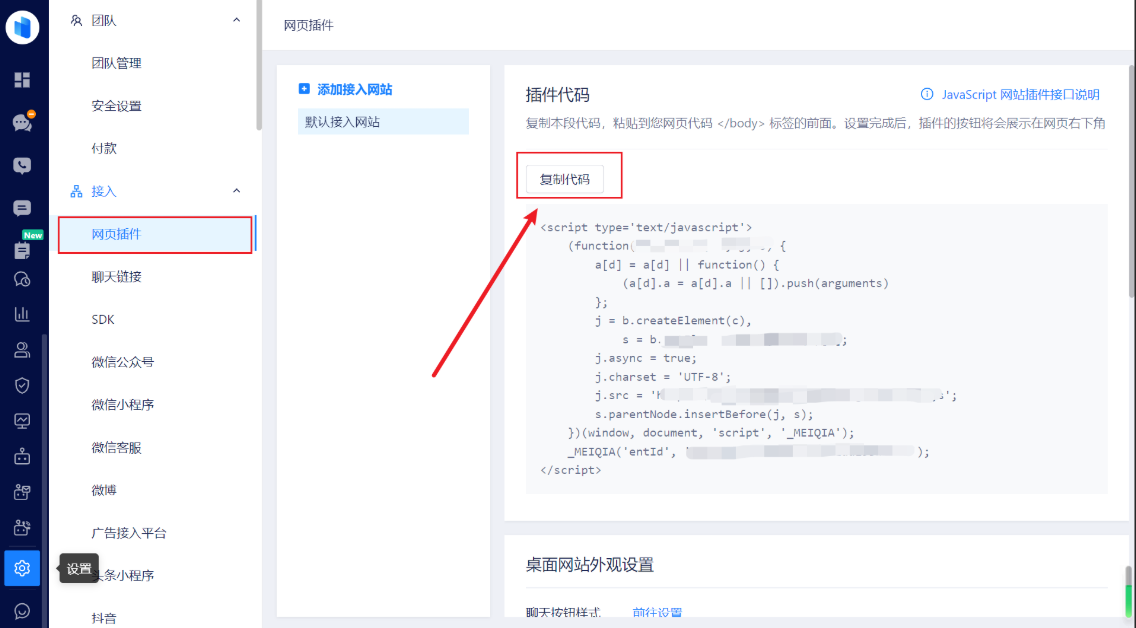The width and height of the screenshot is (1136, 628).
Task: Click the robot/bot icon in the left rail
Action: (22, 455)
